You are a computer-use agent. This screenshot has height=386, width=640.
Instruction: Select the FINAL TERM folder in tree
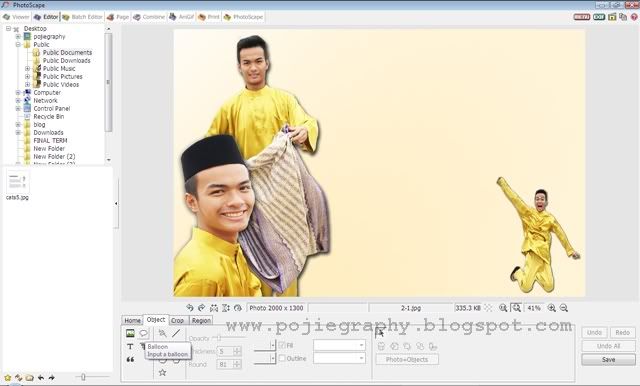50,140
